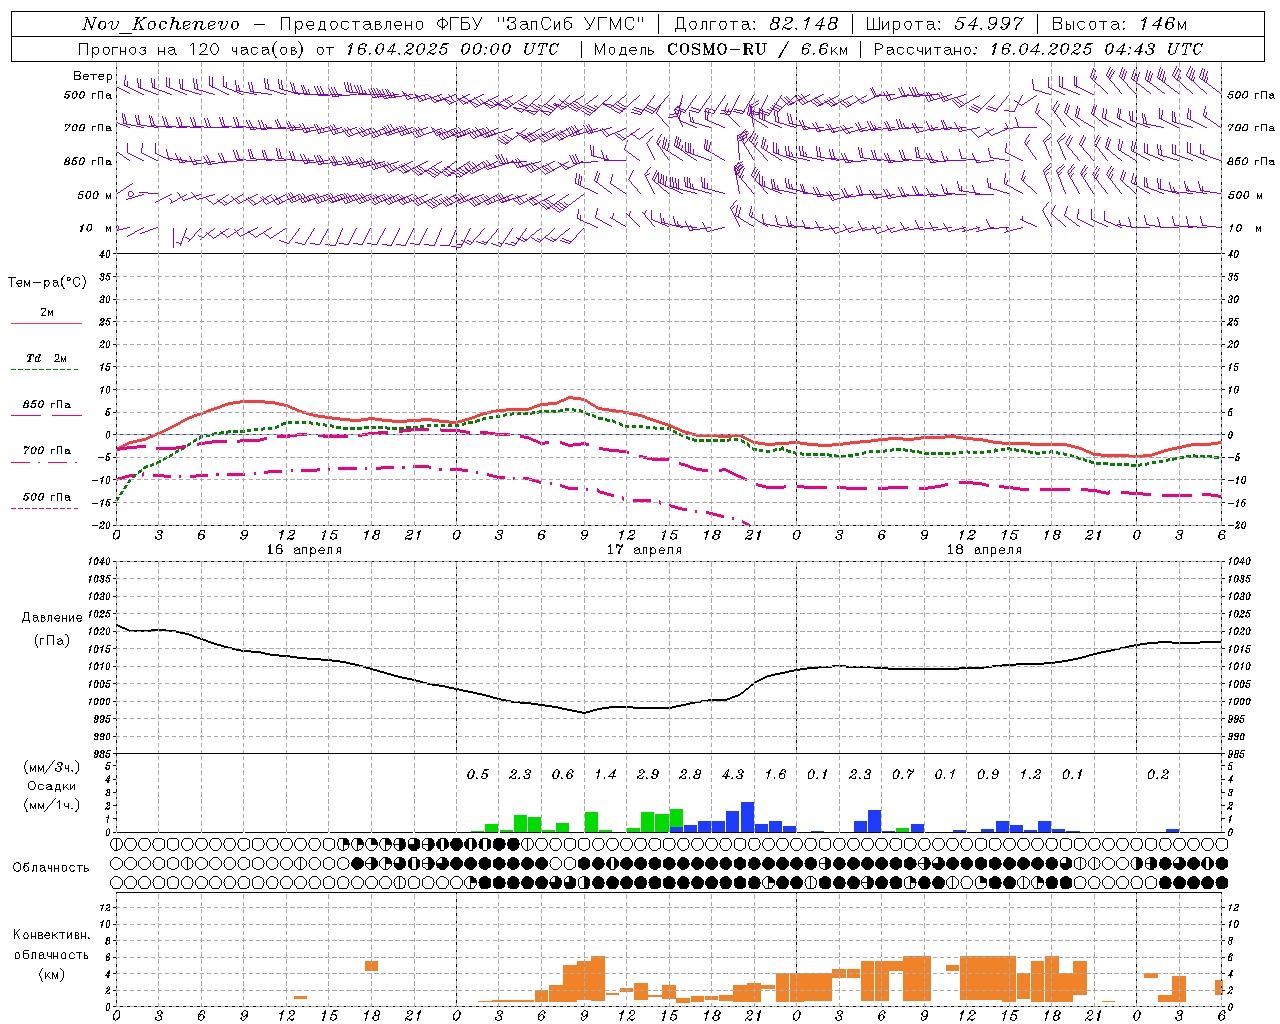Click the Рассчитано: 16.04.2025 04:43 UTC timestamp
1280x1024 pixels.
[1038, 49]
